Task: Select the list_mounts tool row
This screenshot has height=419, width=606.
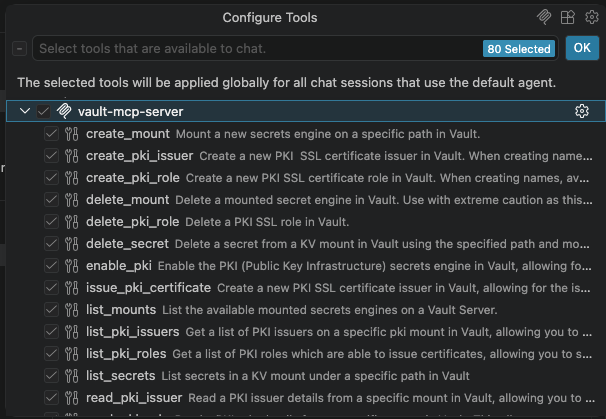Action: pyautogui.click(x=300, y=309)
